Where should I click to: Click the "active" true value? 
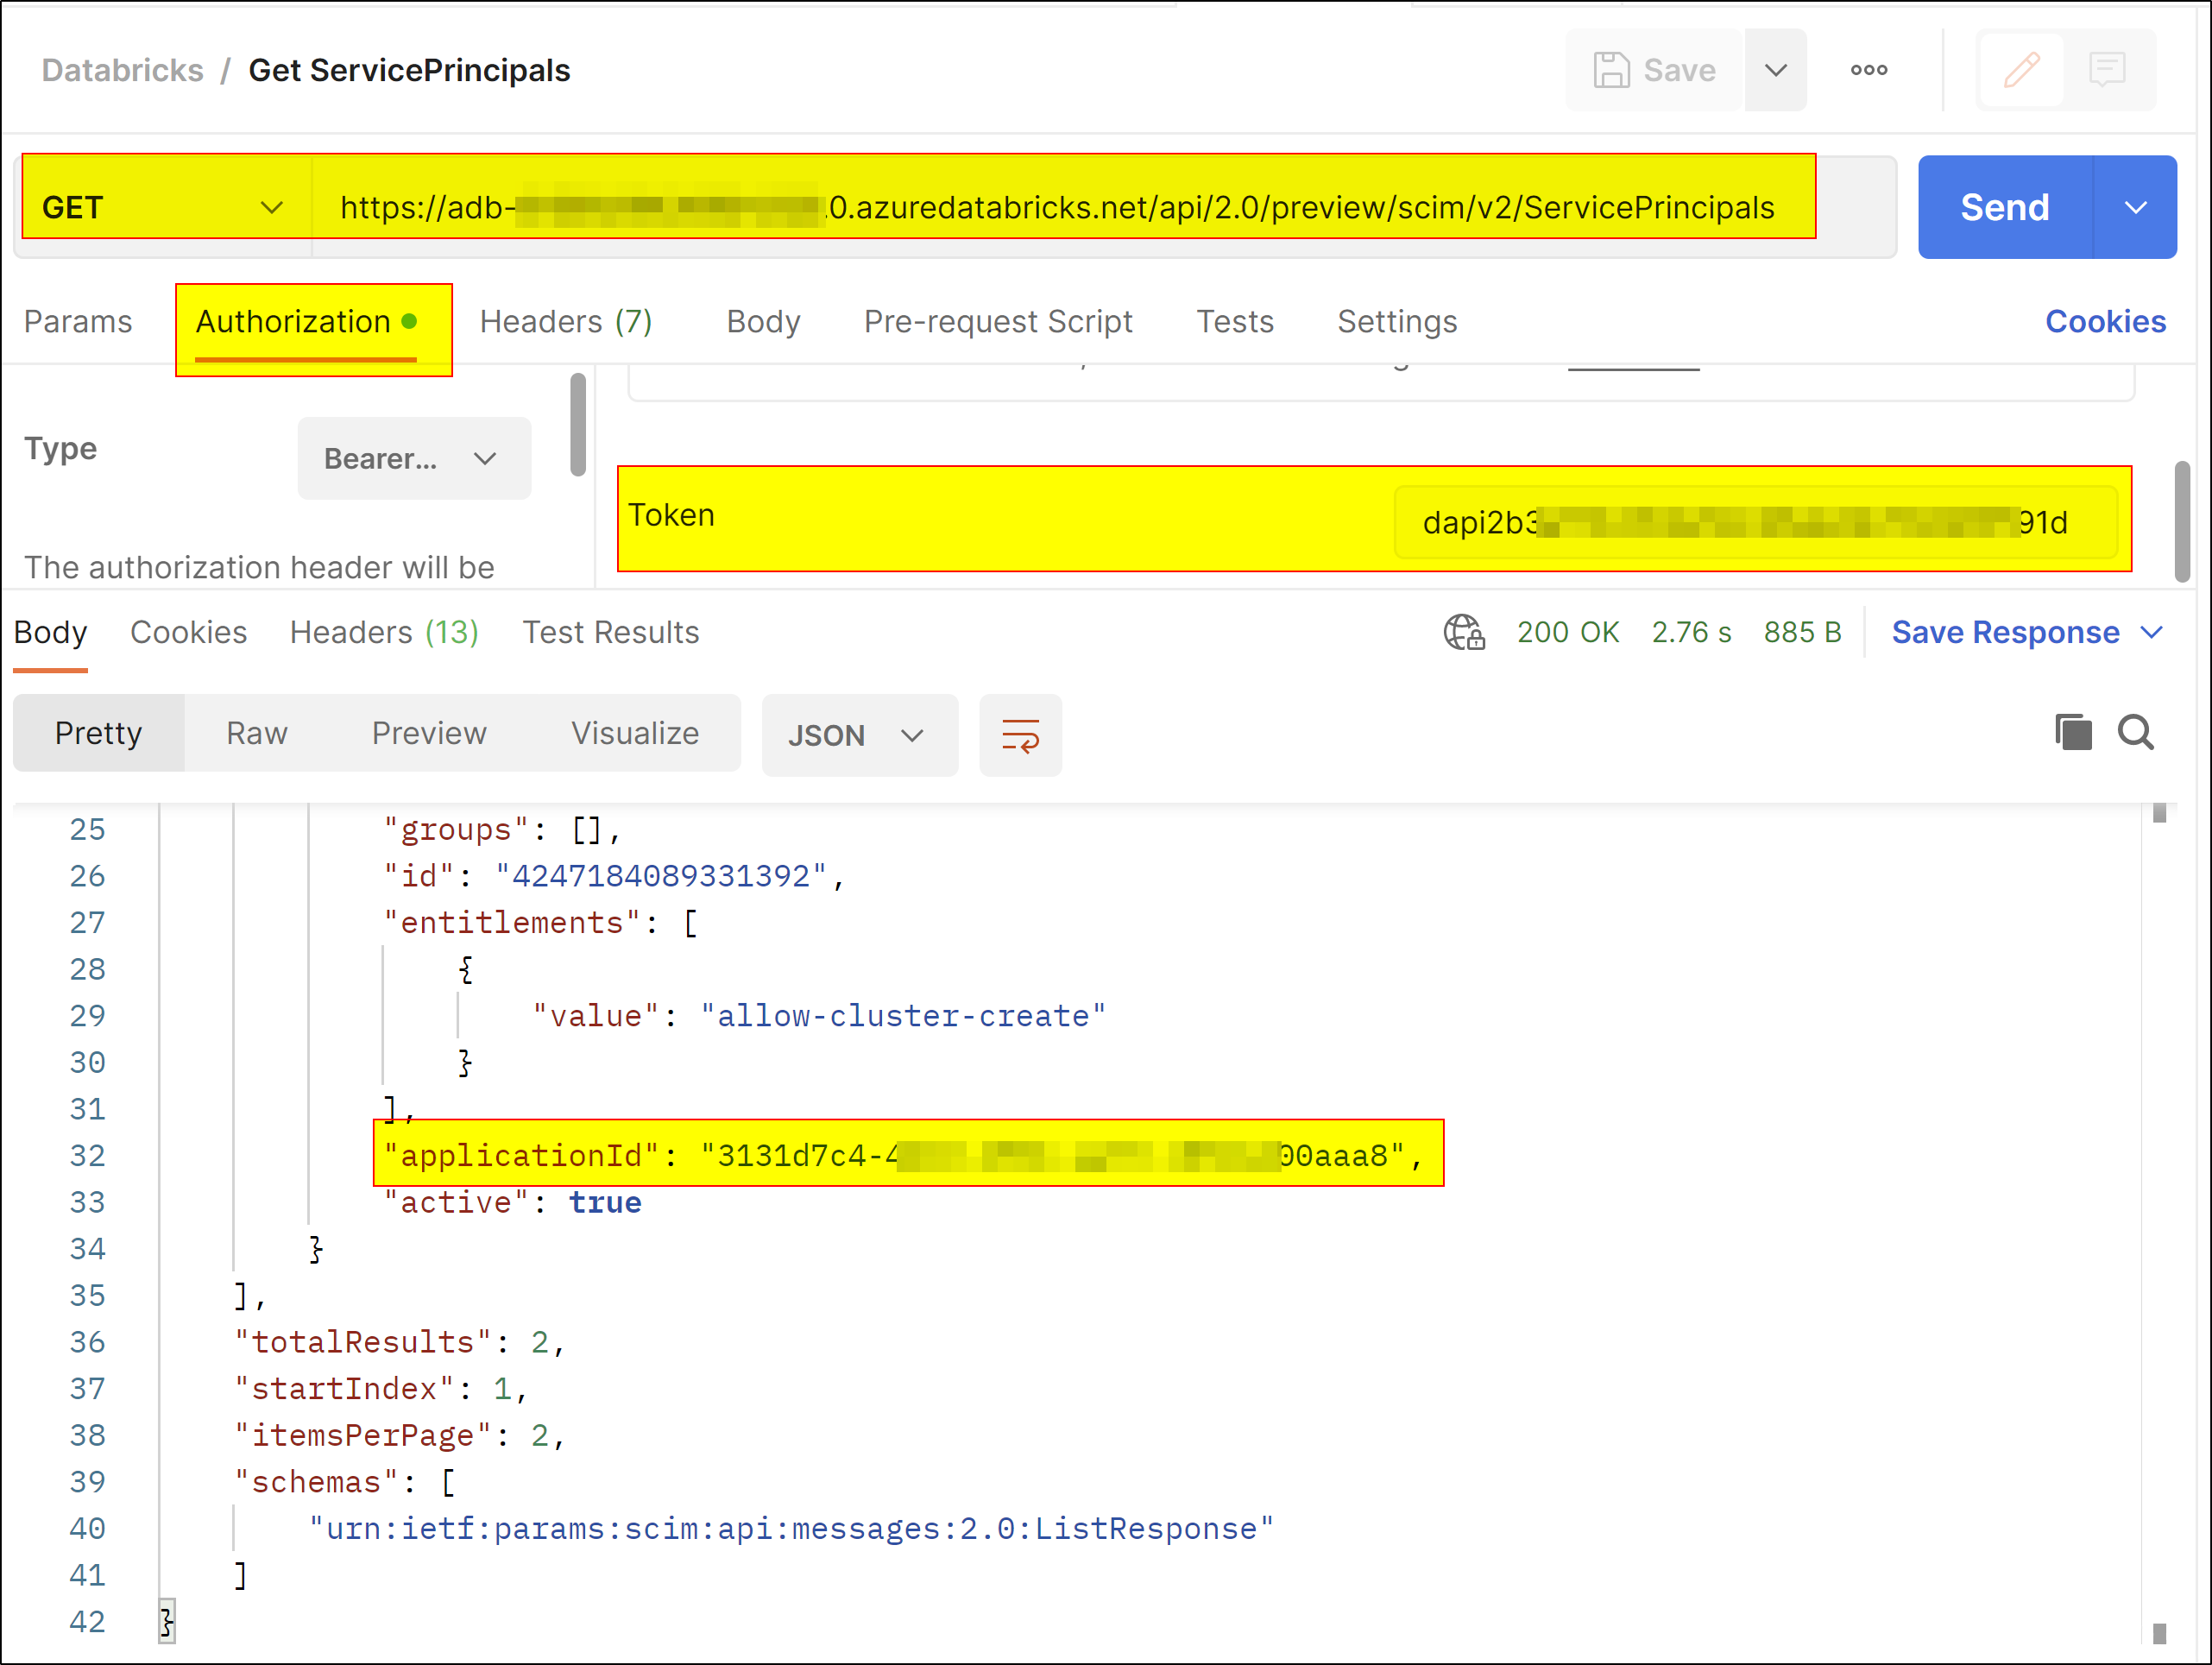(605, 1202)
